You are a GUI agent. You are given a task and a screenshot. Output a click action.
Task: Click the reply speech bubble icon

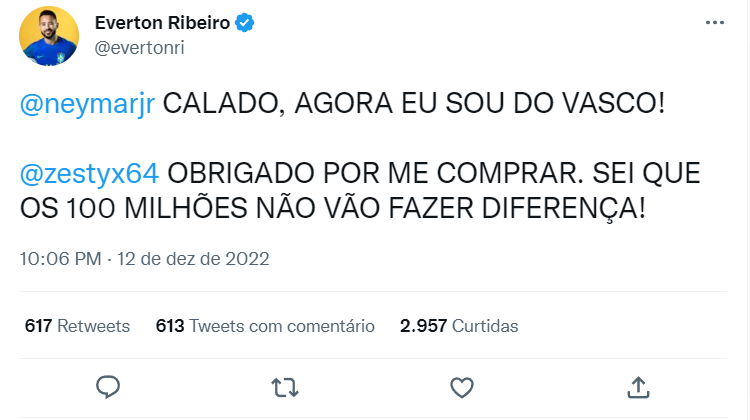109,386
